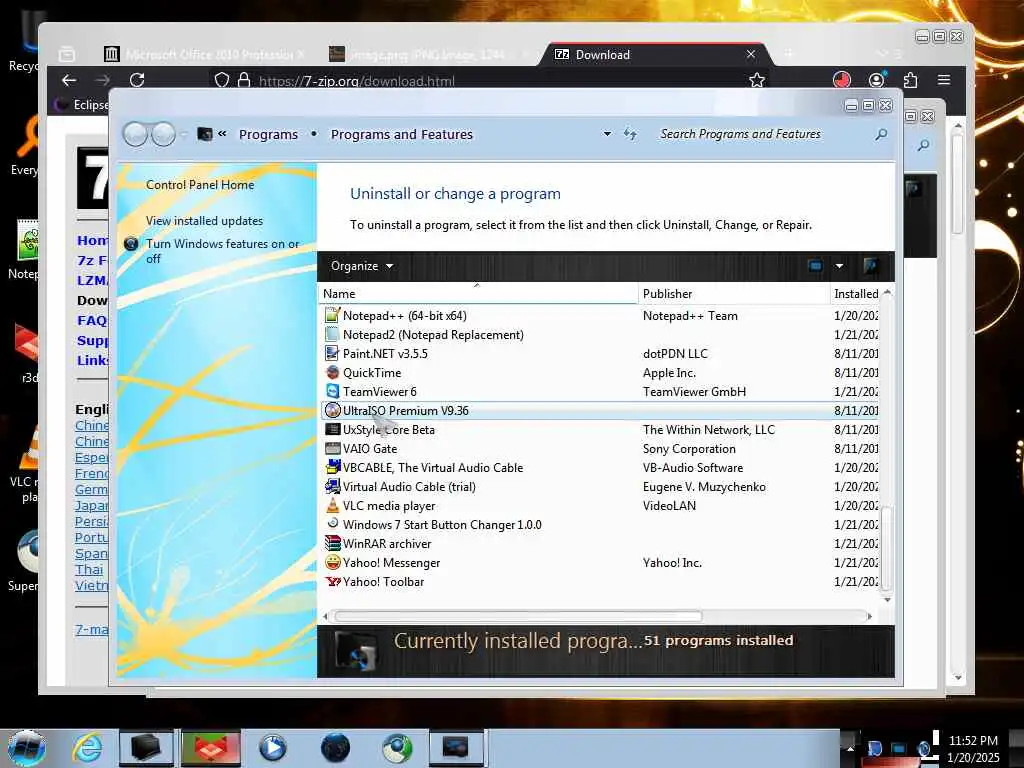Click scroll-down arrow of program list
The width and height of the screenshot is (1024, 768).
[887, 600]
